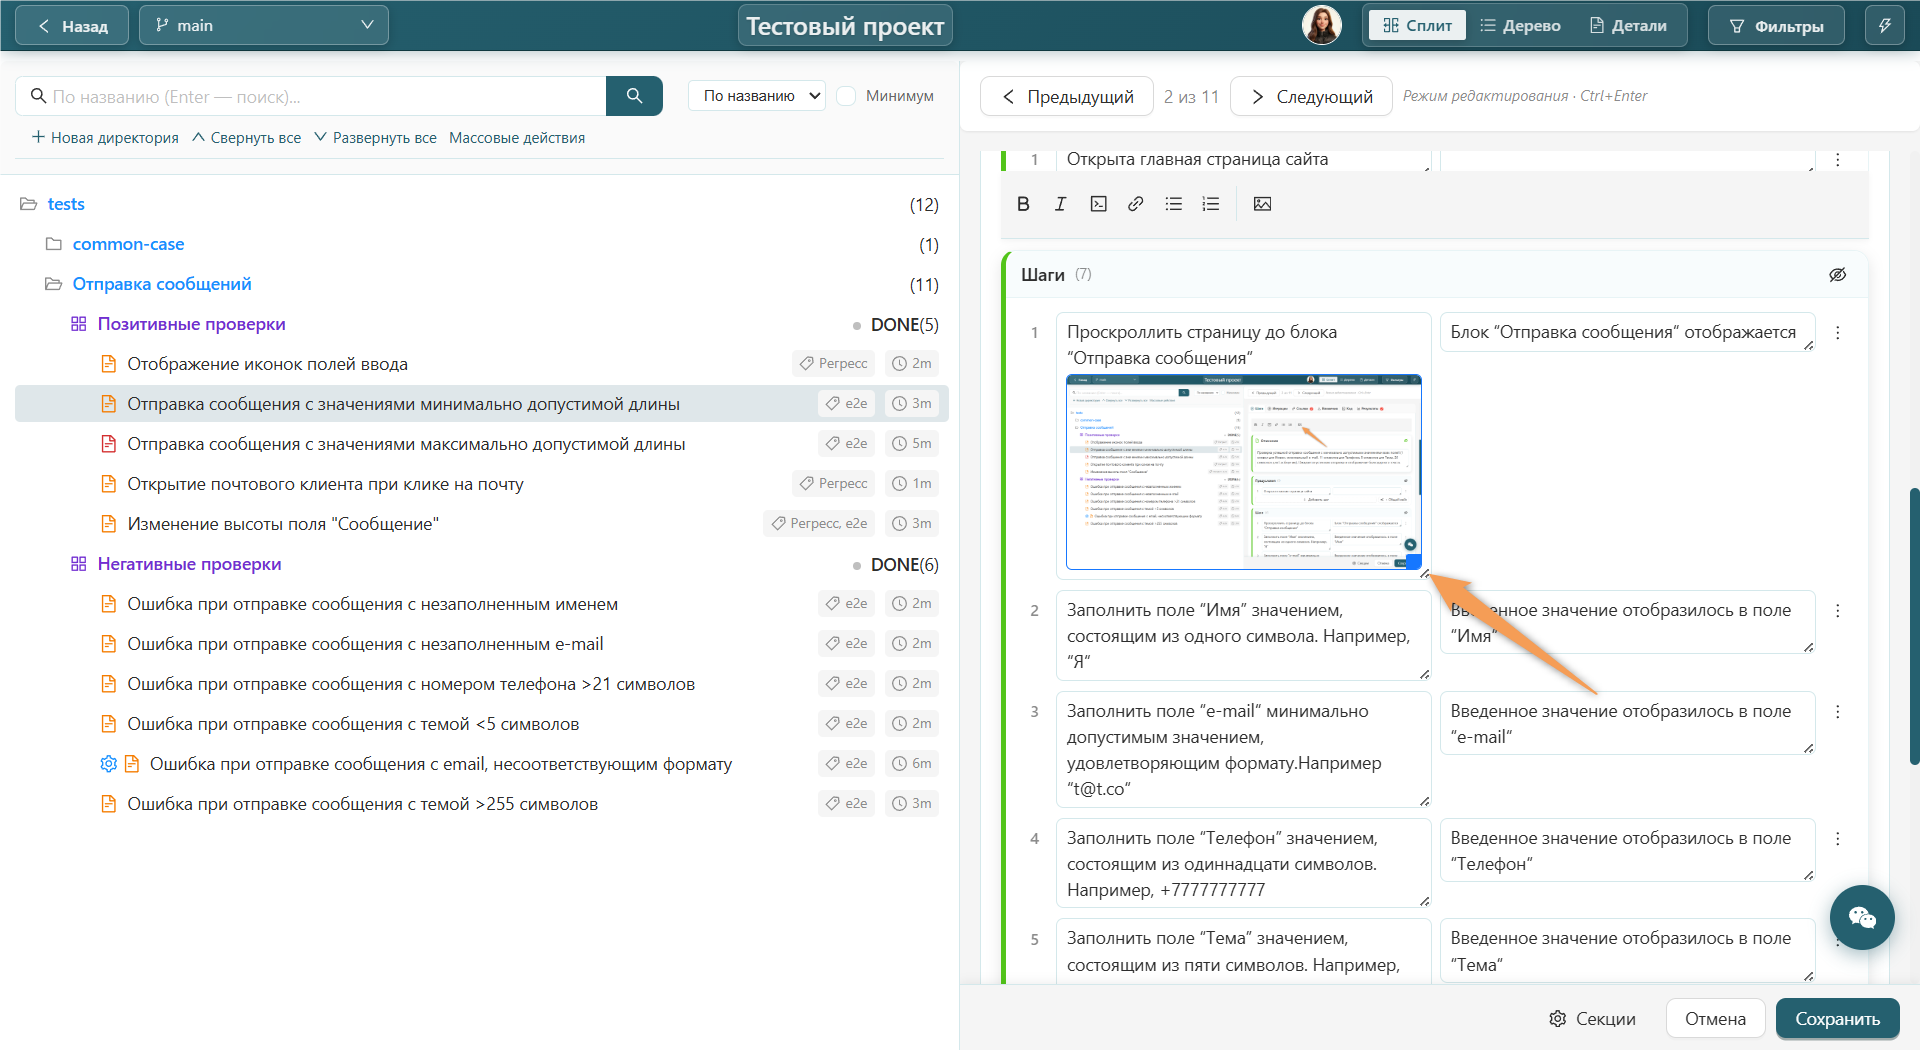Go to Предыдущий test case
Screen dimensions: 1920x1050
[1067, 96]
